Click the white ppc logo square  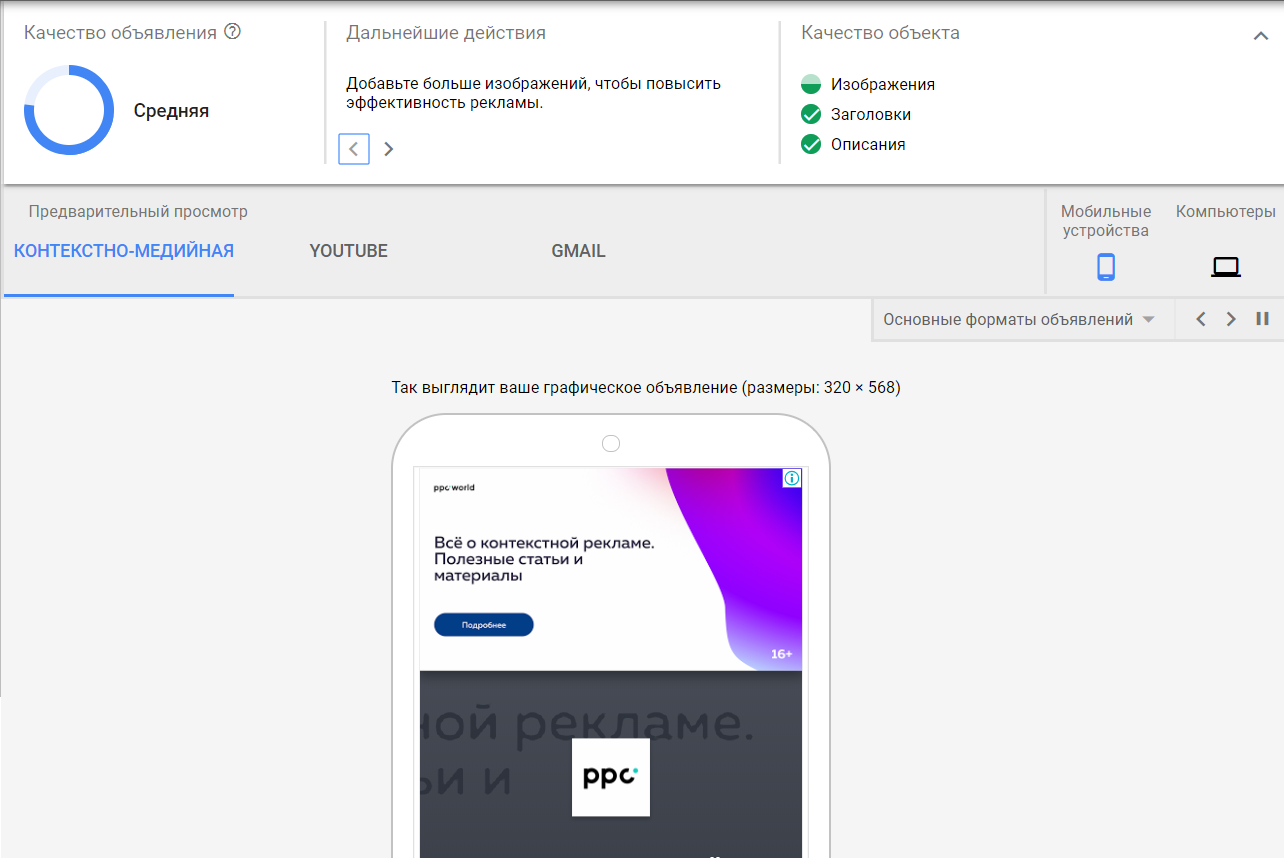611,777
